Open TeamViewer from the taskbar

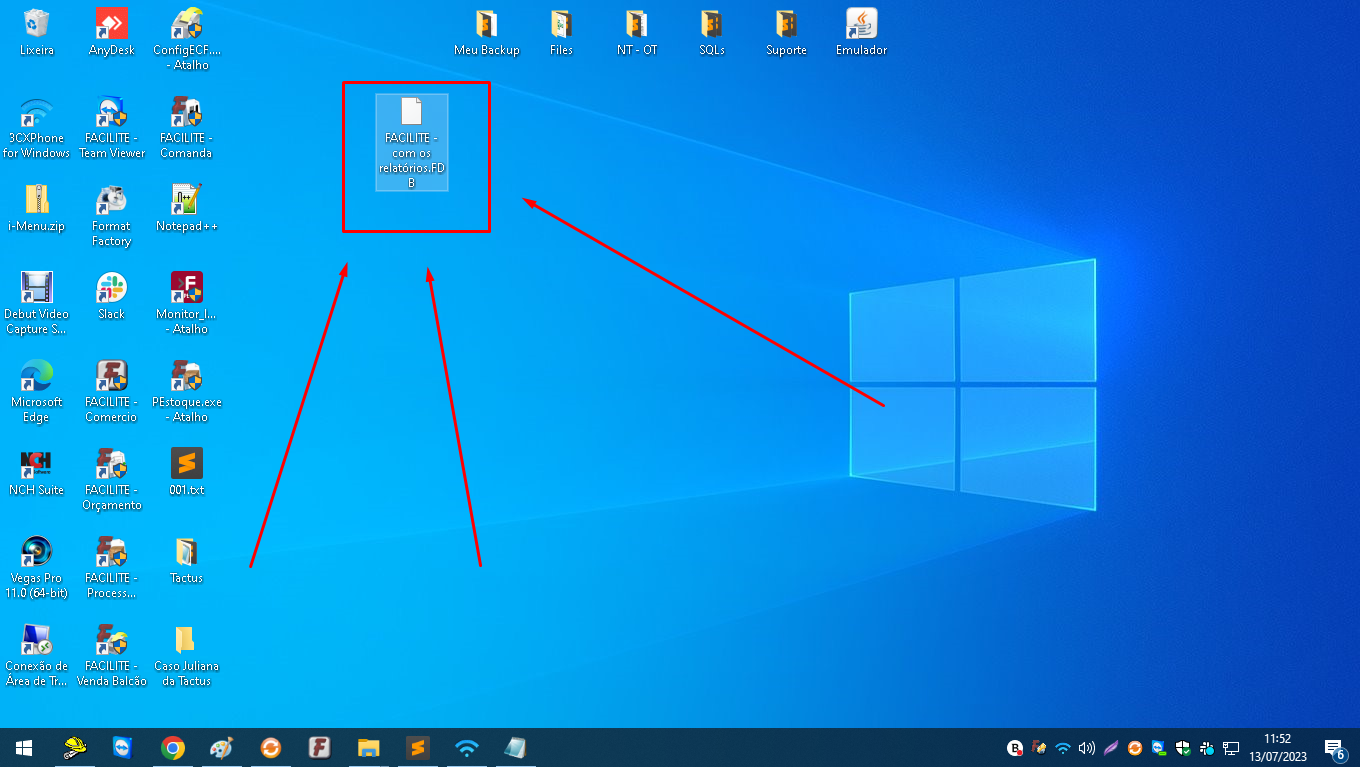(122, 747)
